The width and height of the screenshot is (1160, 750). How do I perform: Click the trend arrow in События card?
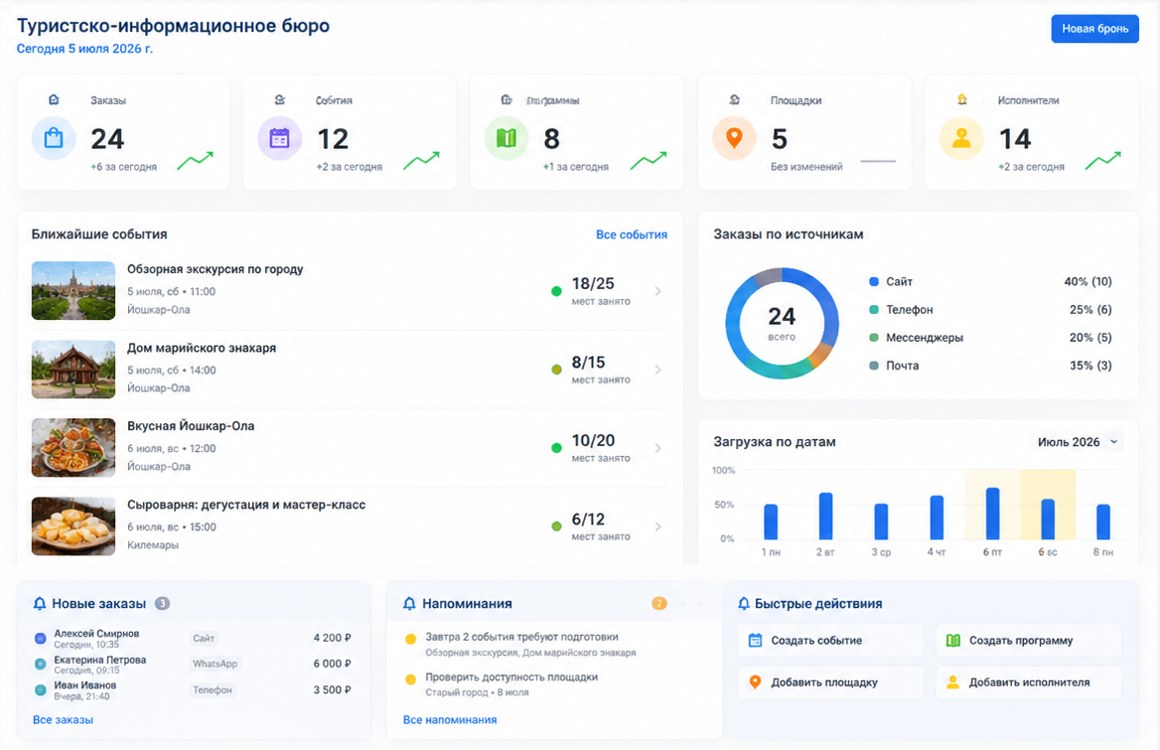422,161
